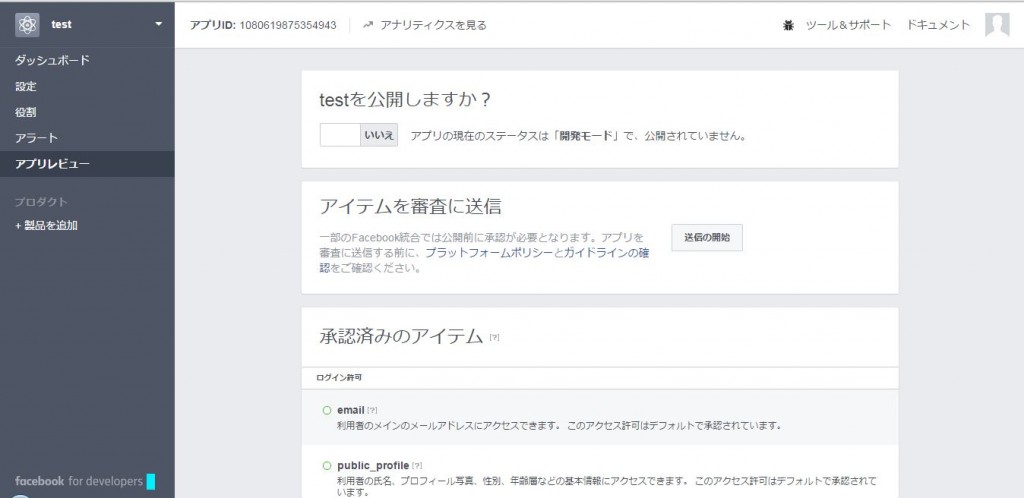Open help [?] beside 承認済みのアイテム

[x=494, y=337]
